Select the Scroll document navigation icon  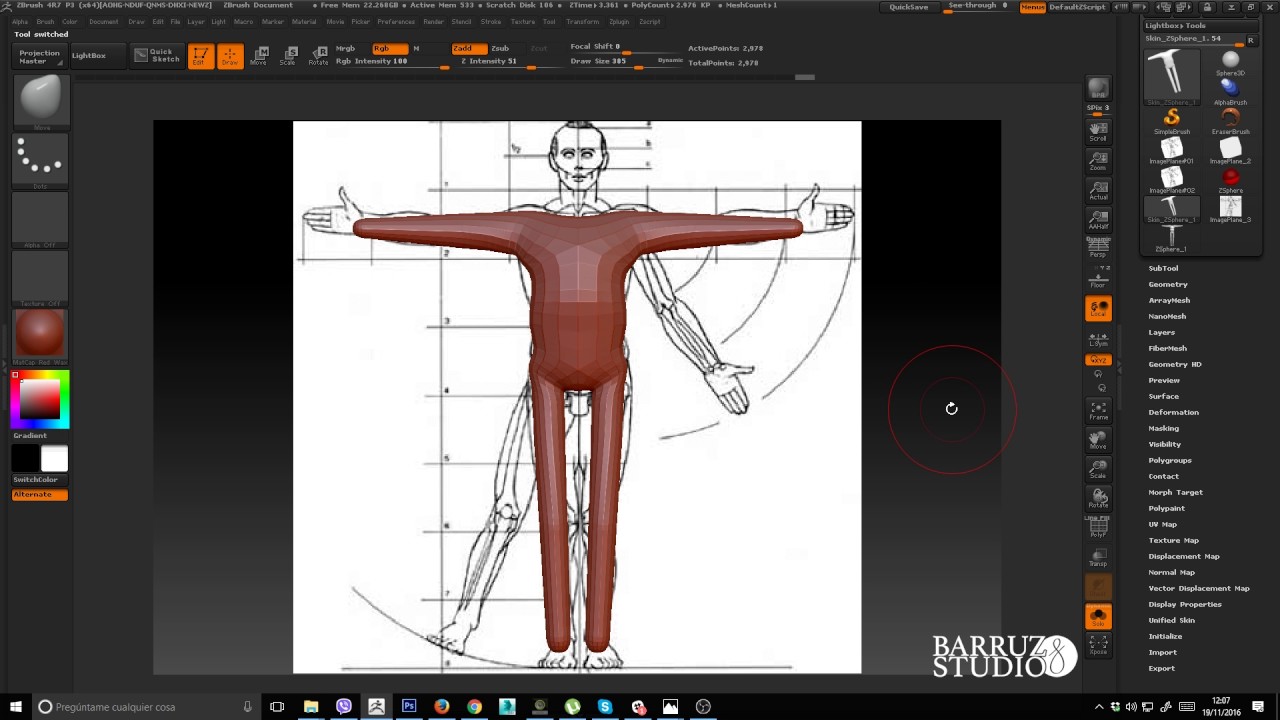(1098, 132)
